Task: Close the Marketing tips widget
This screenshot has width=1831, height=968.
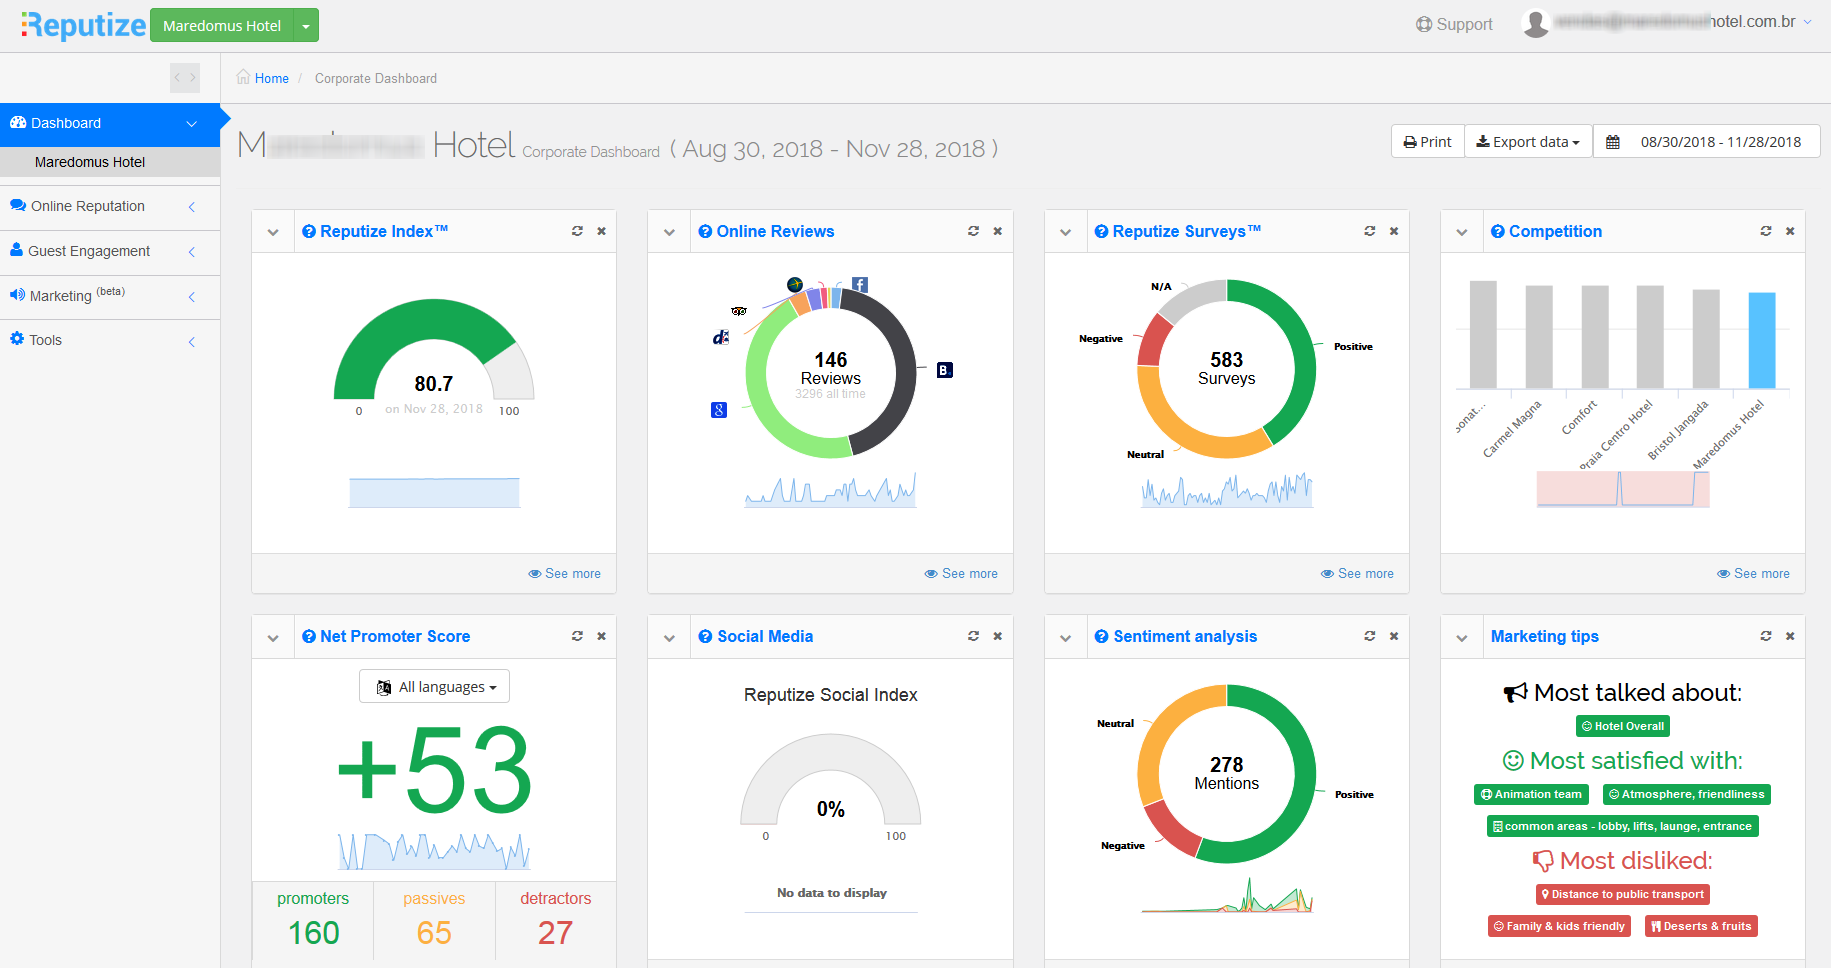Action: (1790, 636)
